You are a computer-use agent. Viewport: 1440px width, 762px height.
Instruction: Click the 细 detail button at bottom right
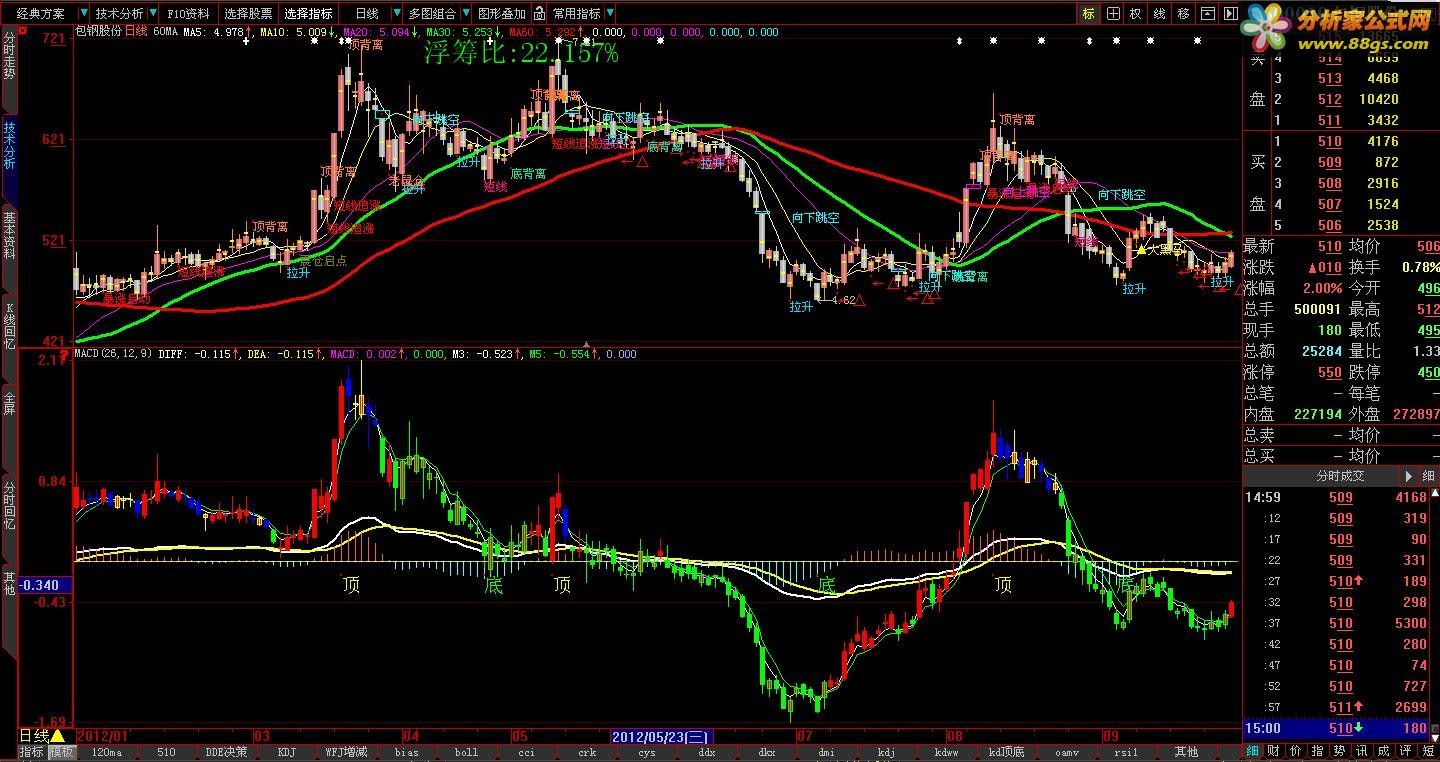[1253, 751]
